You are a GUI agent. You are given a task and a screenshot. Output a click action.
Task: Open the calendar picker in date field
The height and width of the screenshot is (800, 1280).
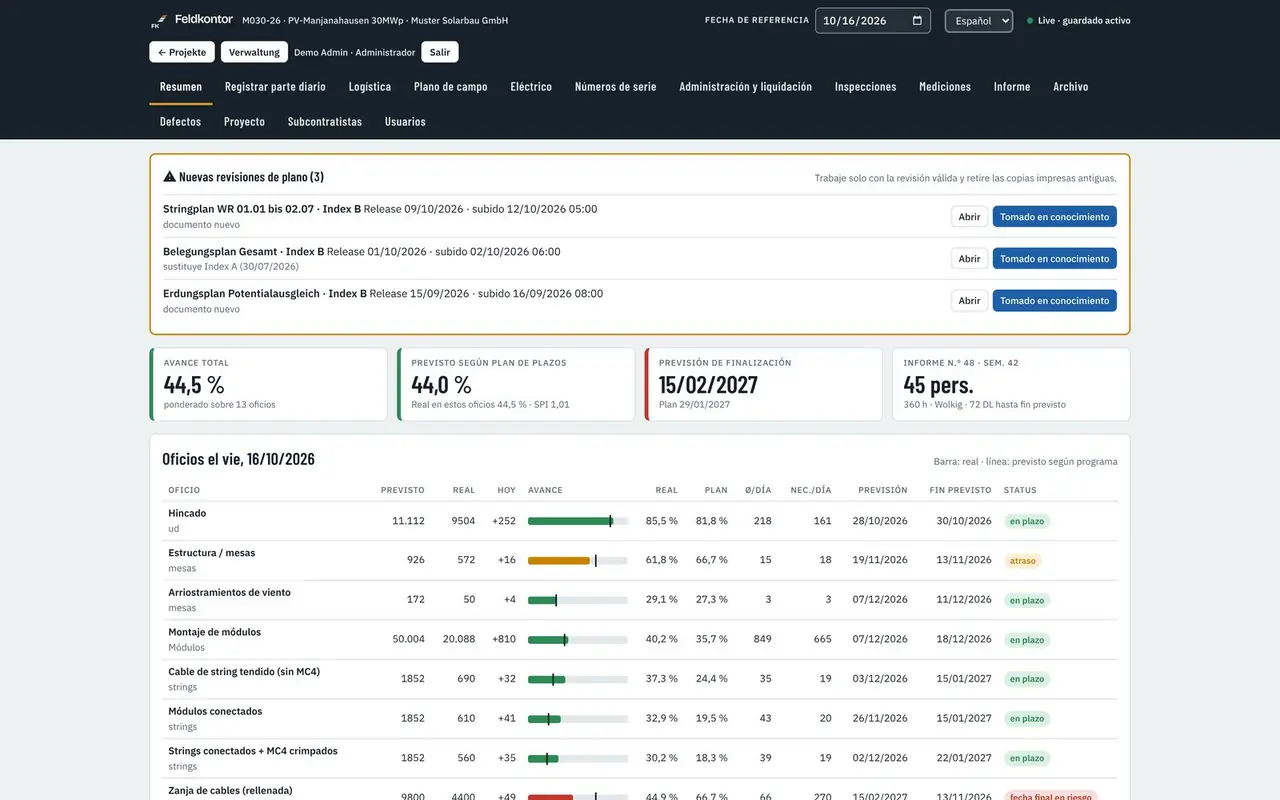[918, 21]
